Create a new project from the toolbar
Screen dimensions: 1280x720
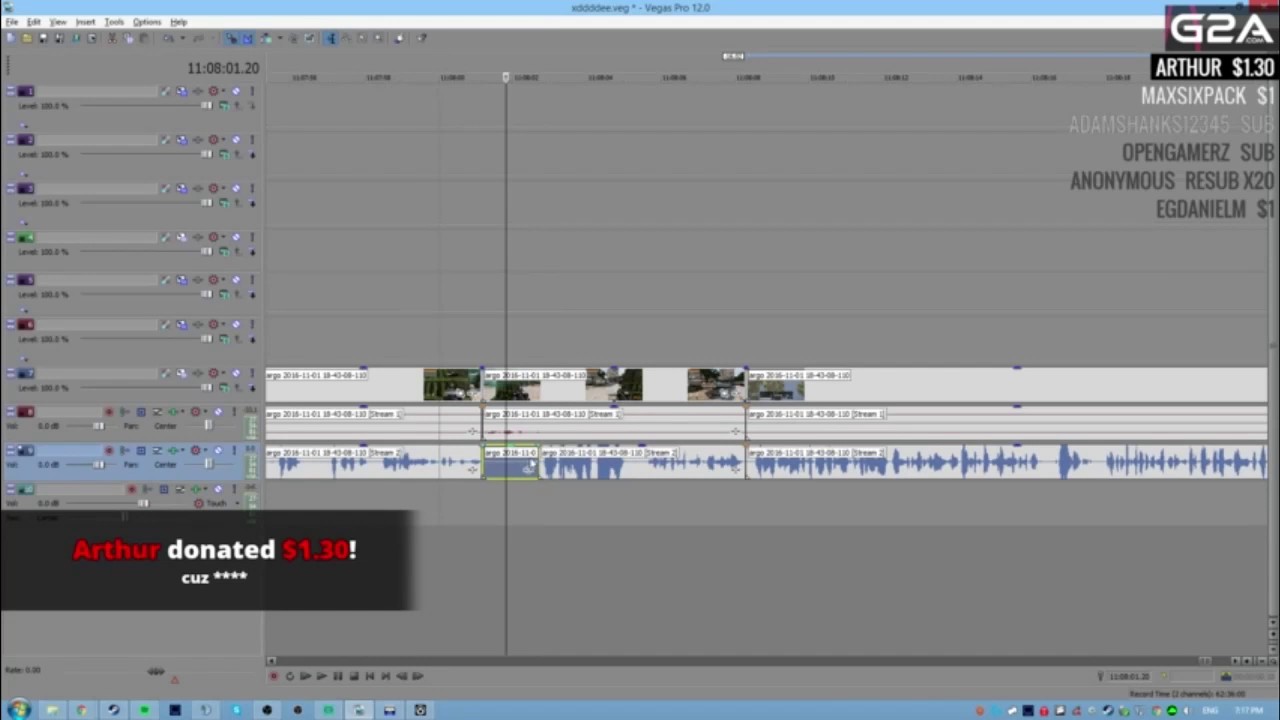(x=10, y=38)
